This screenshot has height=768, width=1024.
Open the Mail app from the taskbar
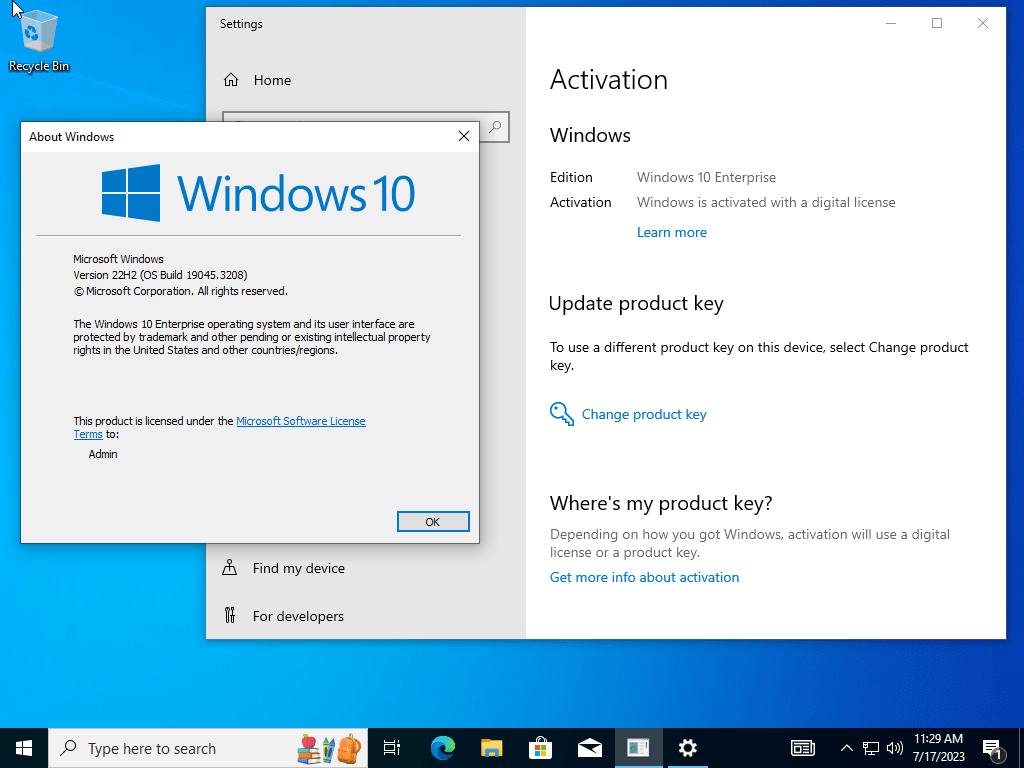(590, 748)
